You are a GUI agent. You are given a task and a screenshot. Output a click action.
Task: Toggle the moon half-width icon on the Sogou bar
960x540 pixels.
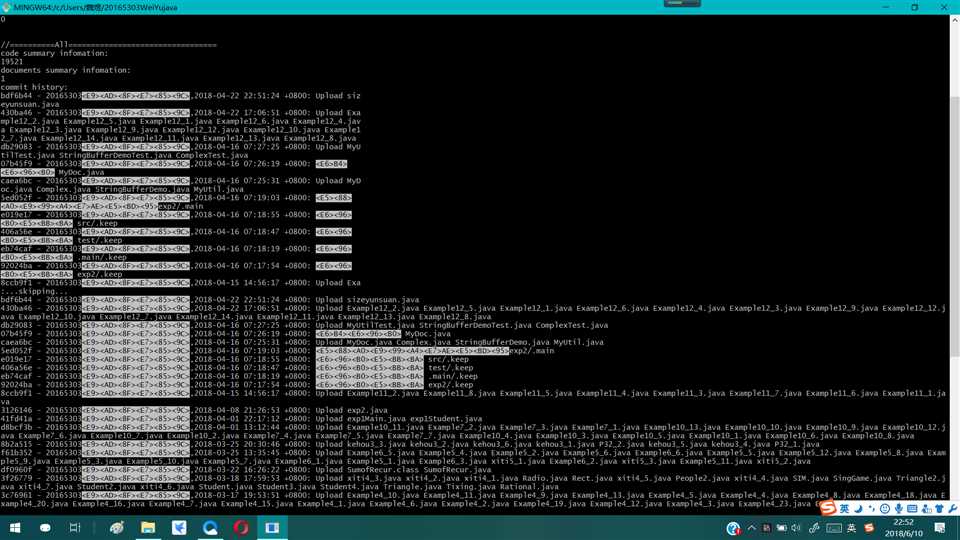point(858,509)
